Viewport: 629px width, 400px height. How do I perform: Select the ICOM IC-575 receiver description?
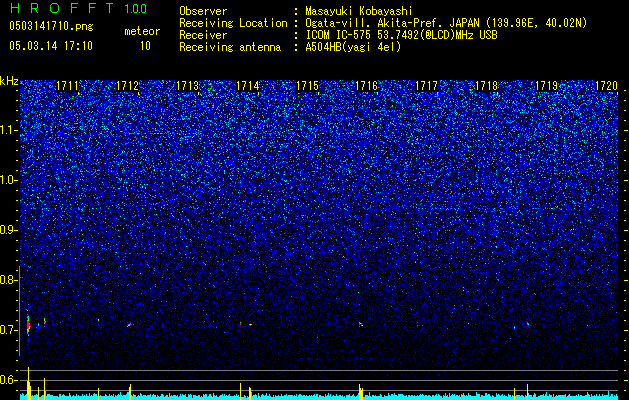pyautogui.click(x=401, y=35)
